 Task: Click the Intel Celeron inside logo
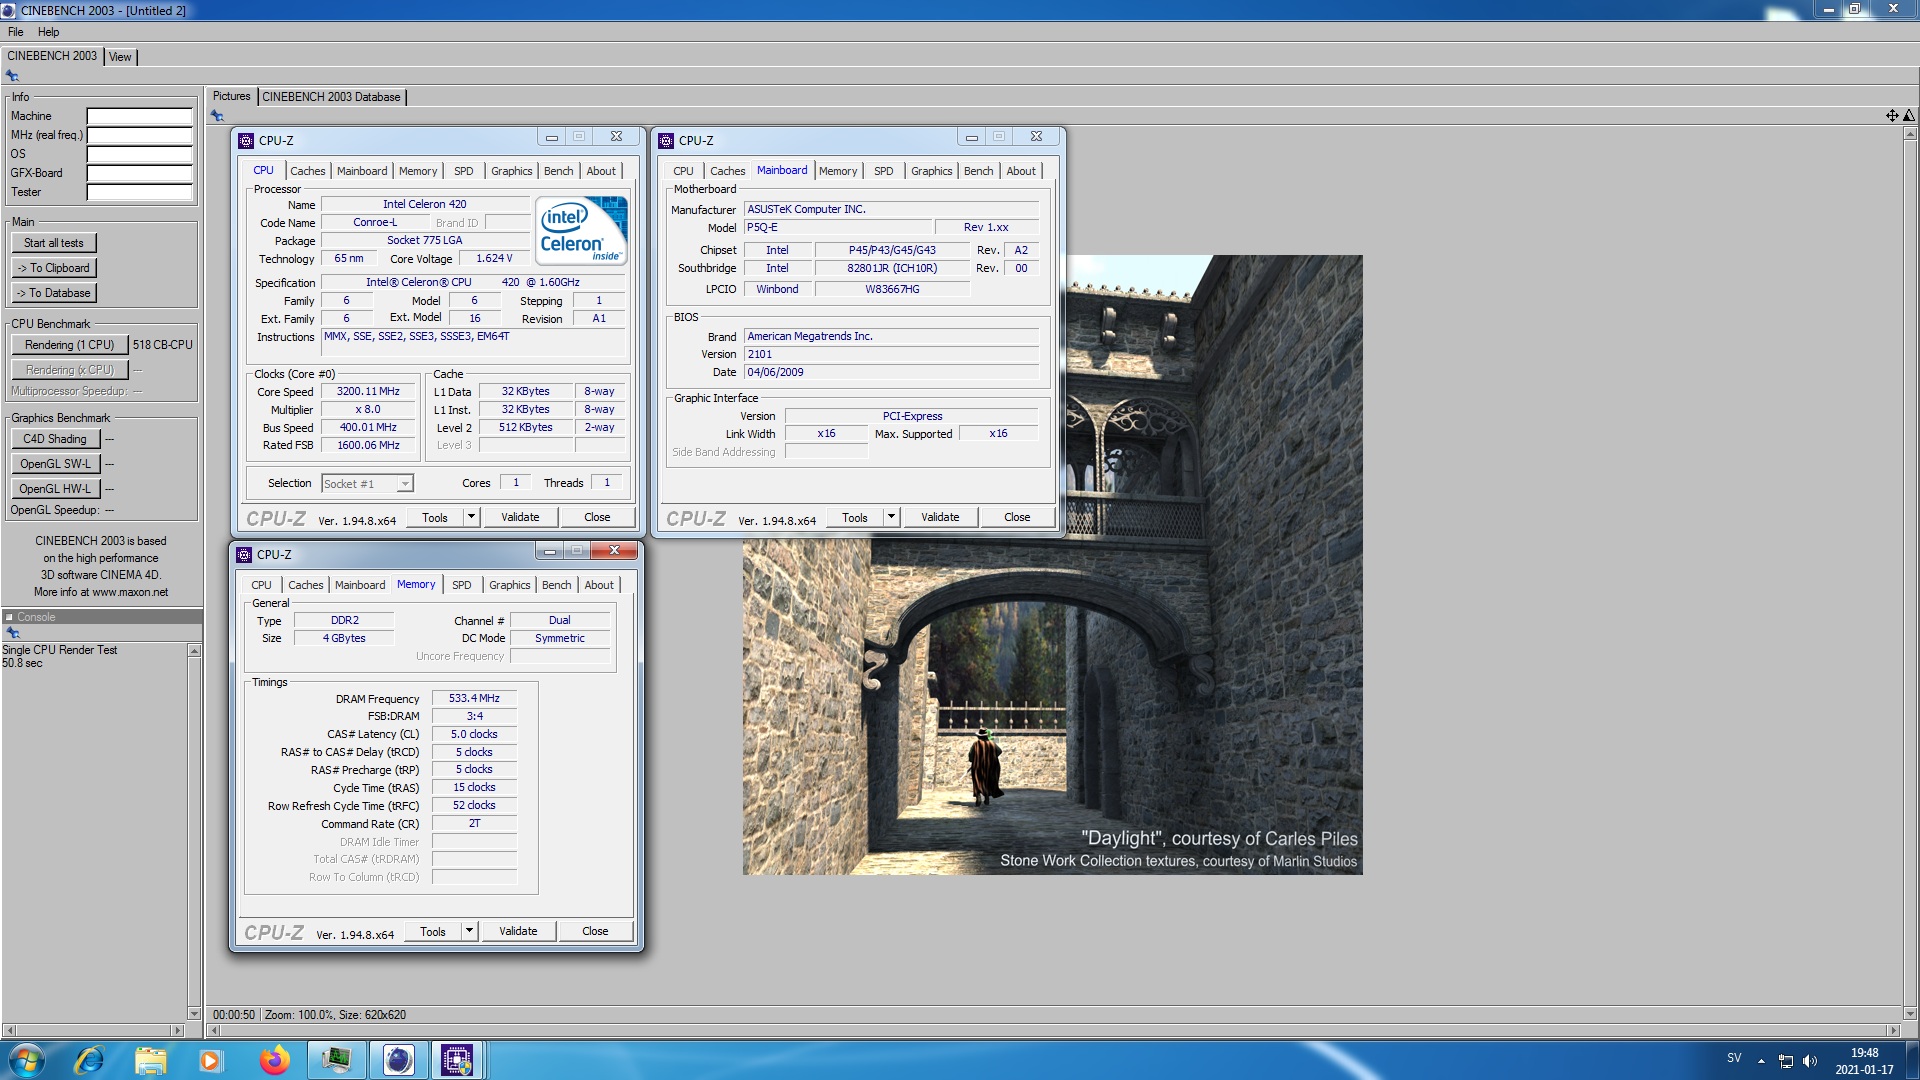tap(583, 230)
